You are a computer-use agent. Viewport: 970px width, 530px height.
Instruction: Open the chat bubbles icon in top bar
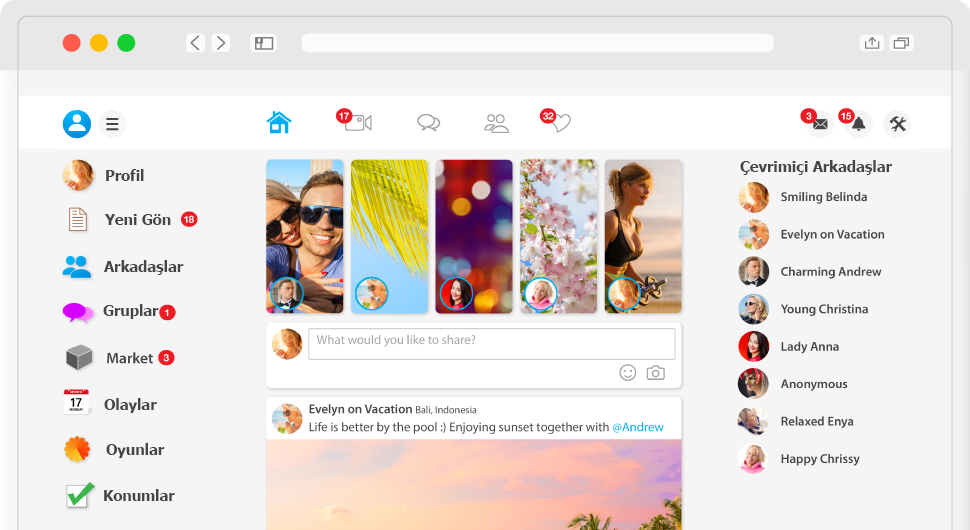coord(428,123)
